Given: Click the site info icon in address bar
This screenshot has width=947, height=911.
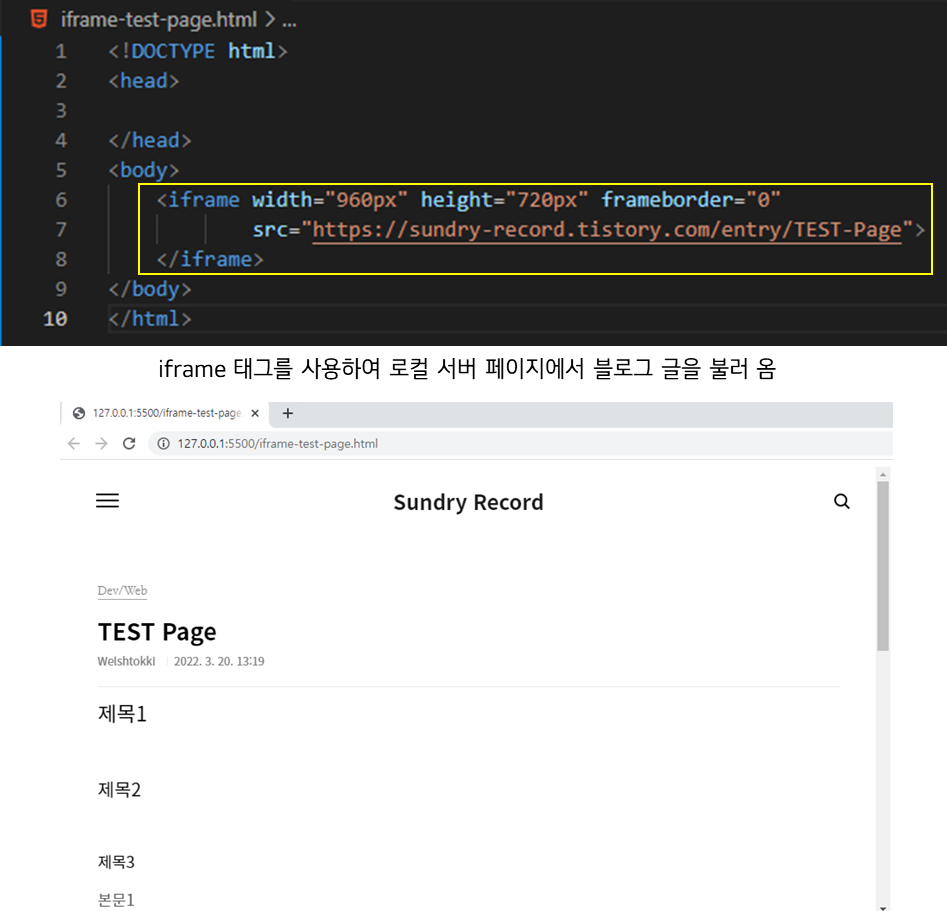Looking at the screenshot, I should coord(163,444).
